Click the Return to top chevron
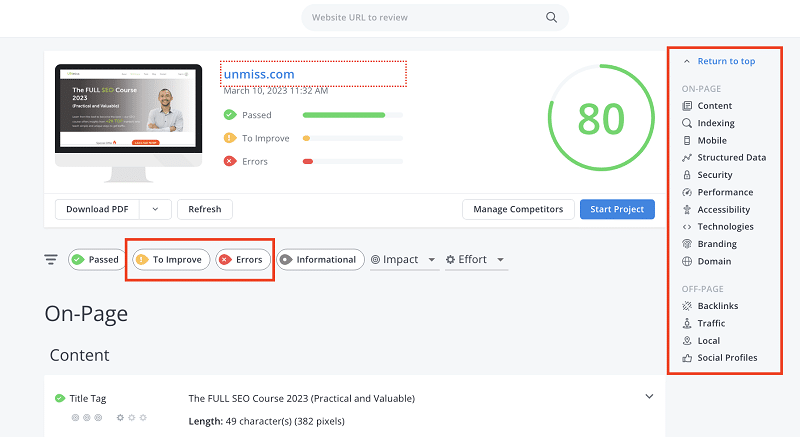800x437 pixels. pos(687,61)
